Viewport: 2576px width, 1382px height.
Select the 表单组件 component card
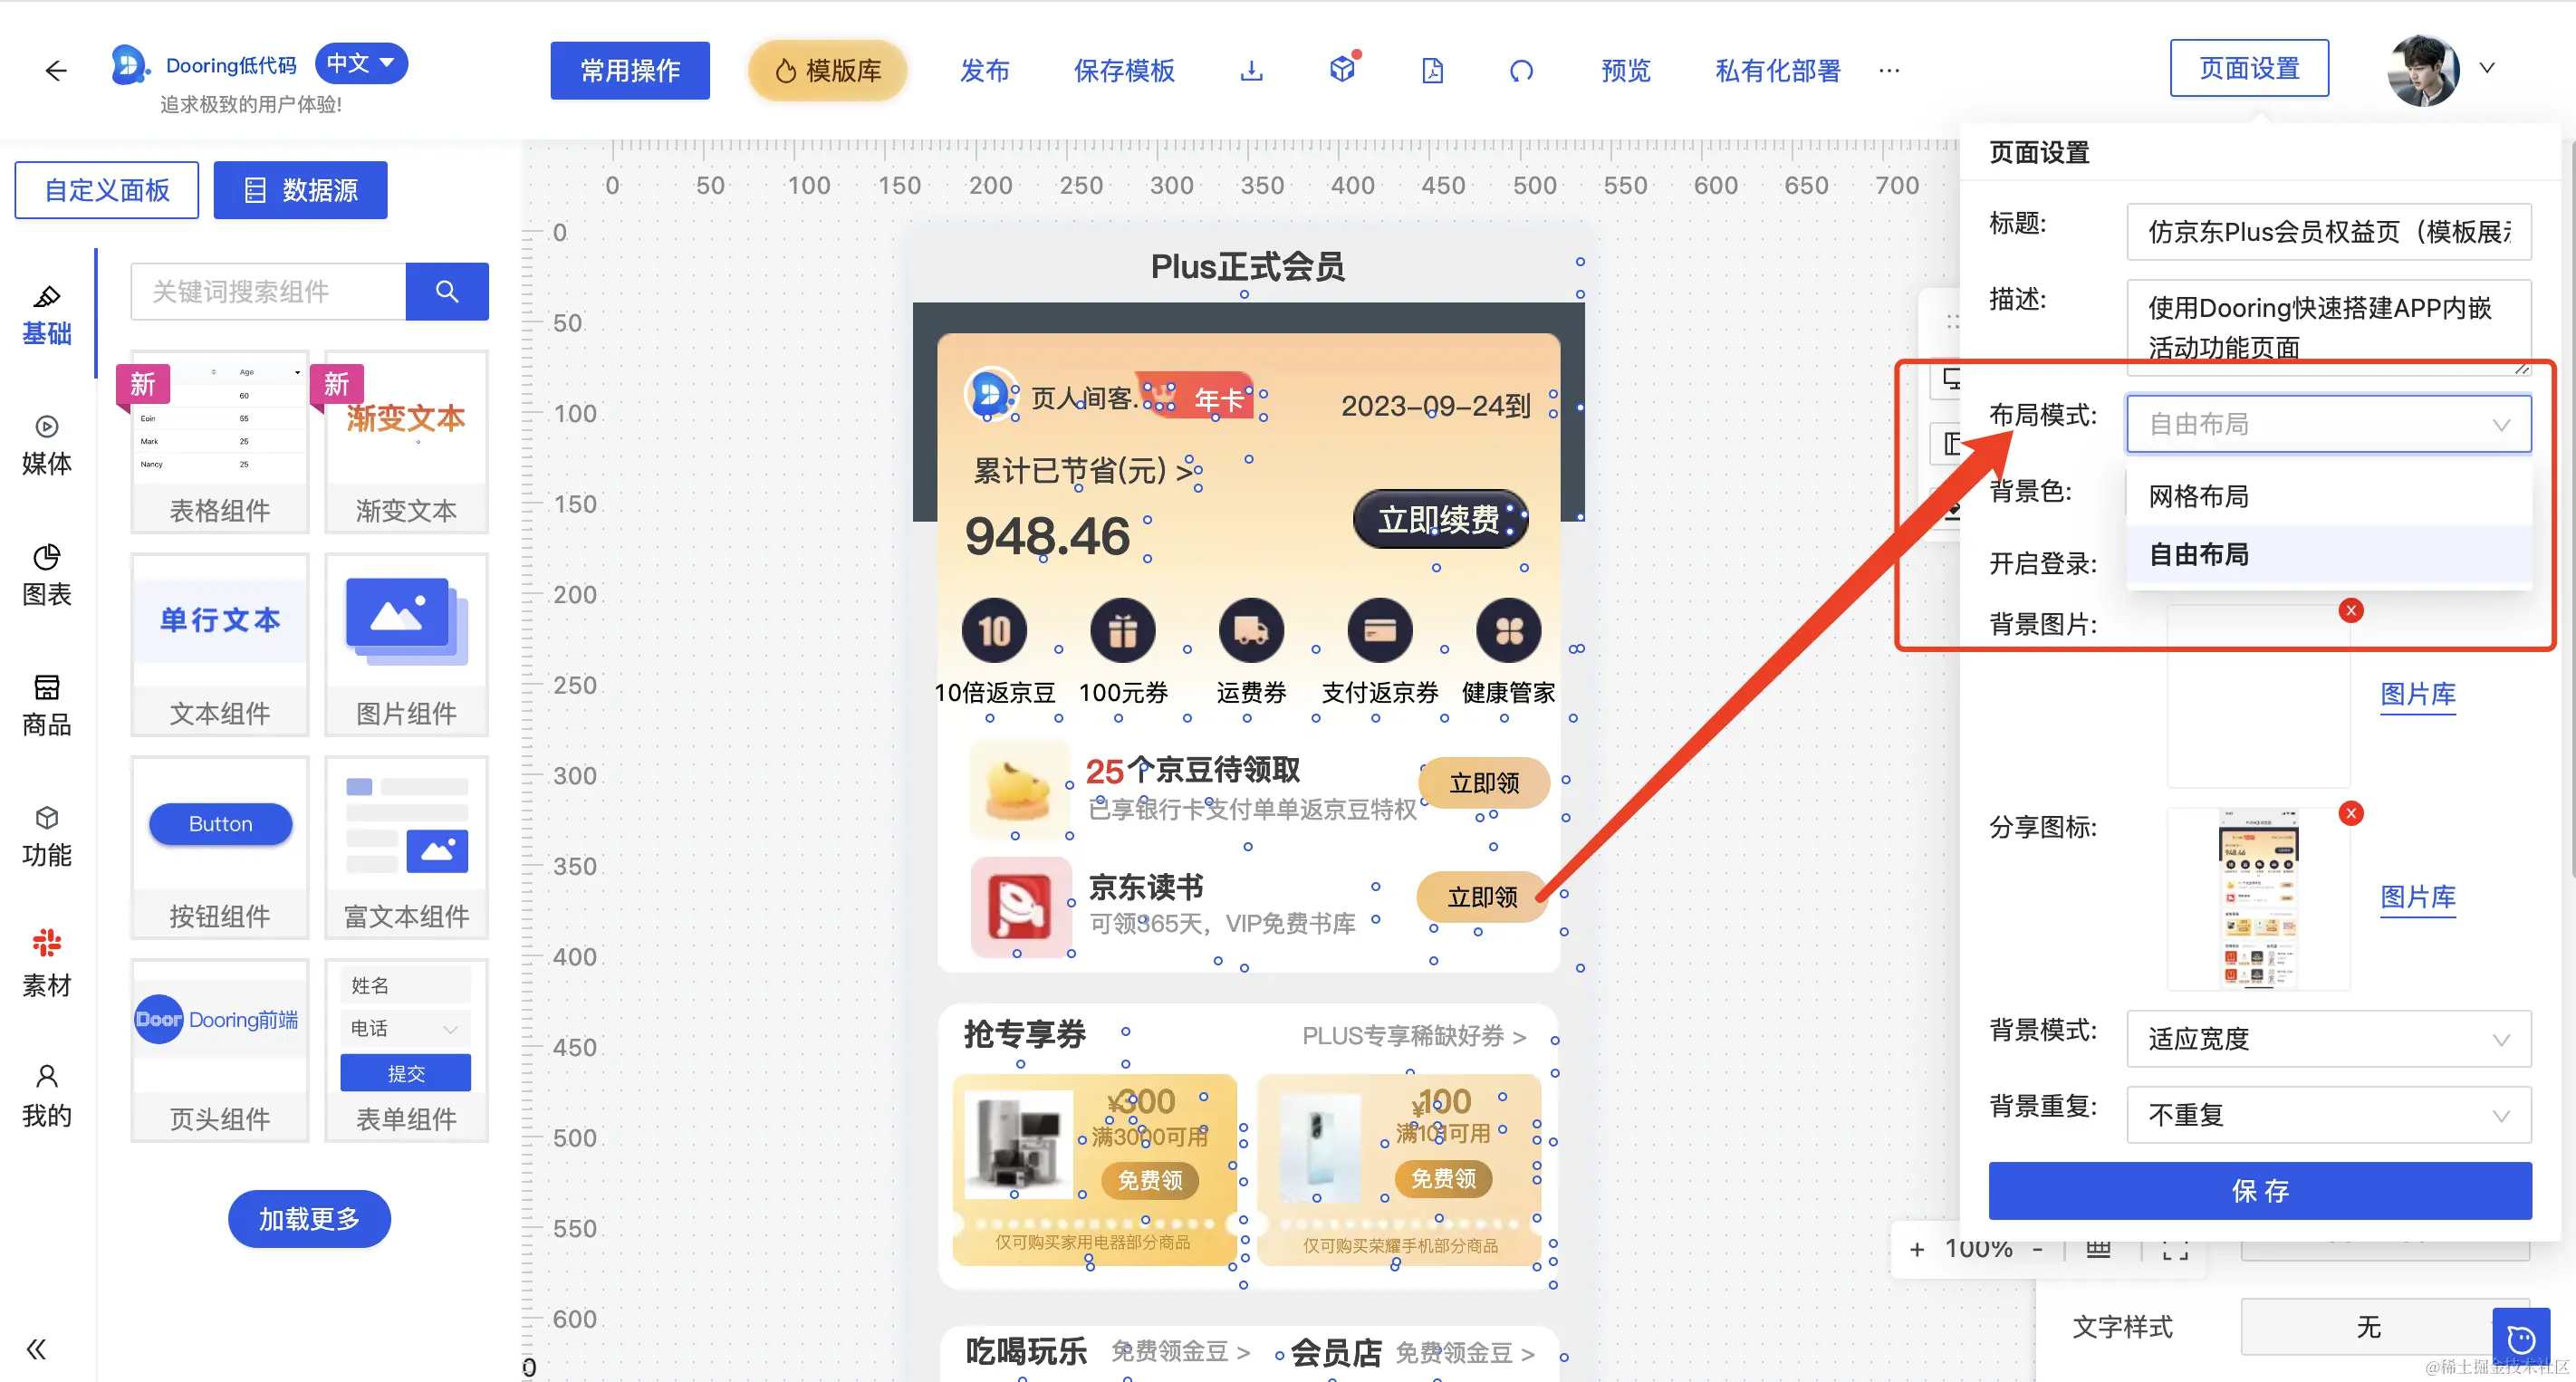(406, 1050)
